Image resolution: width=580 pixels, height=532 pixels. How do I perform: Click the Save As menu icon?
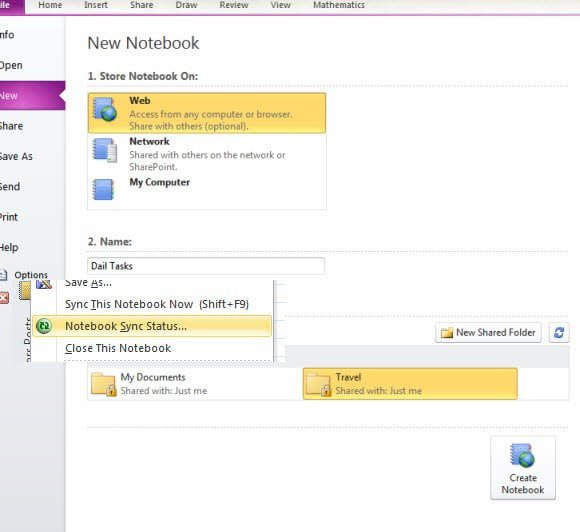click(x=44, y=284)
